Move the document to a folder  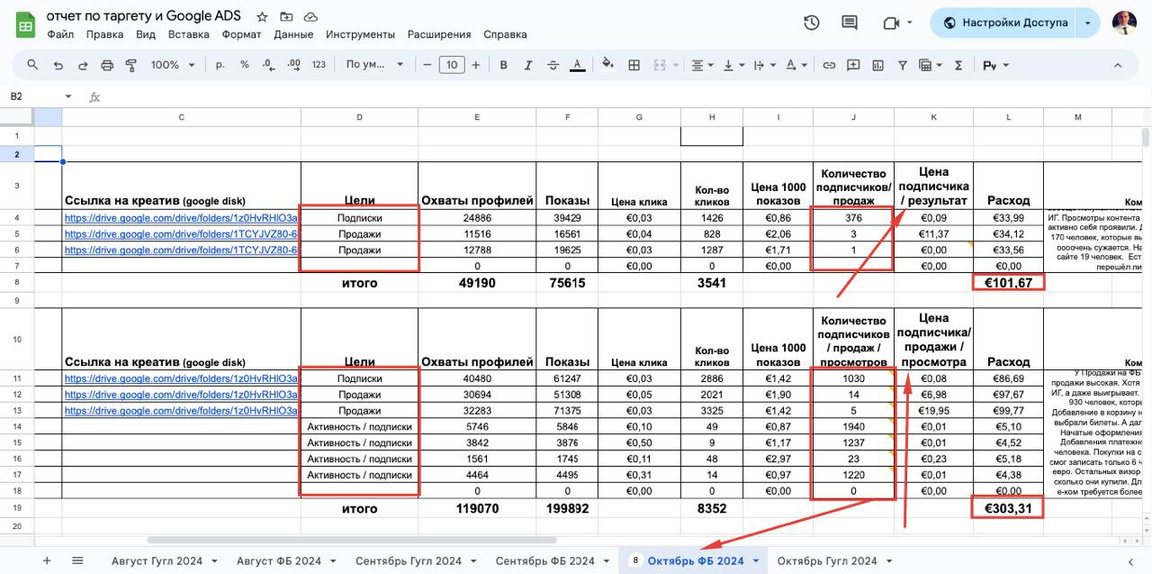point(287,16)
